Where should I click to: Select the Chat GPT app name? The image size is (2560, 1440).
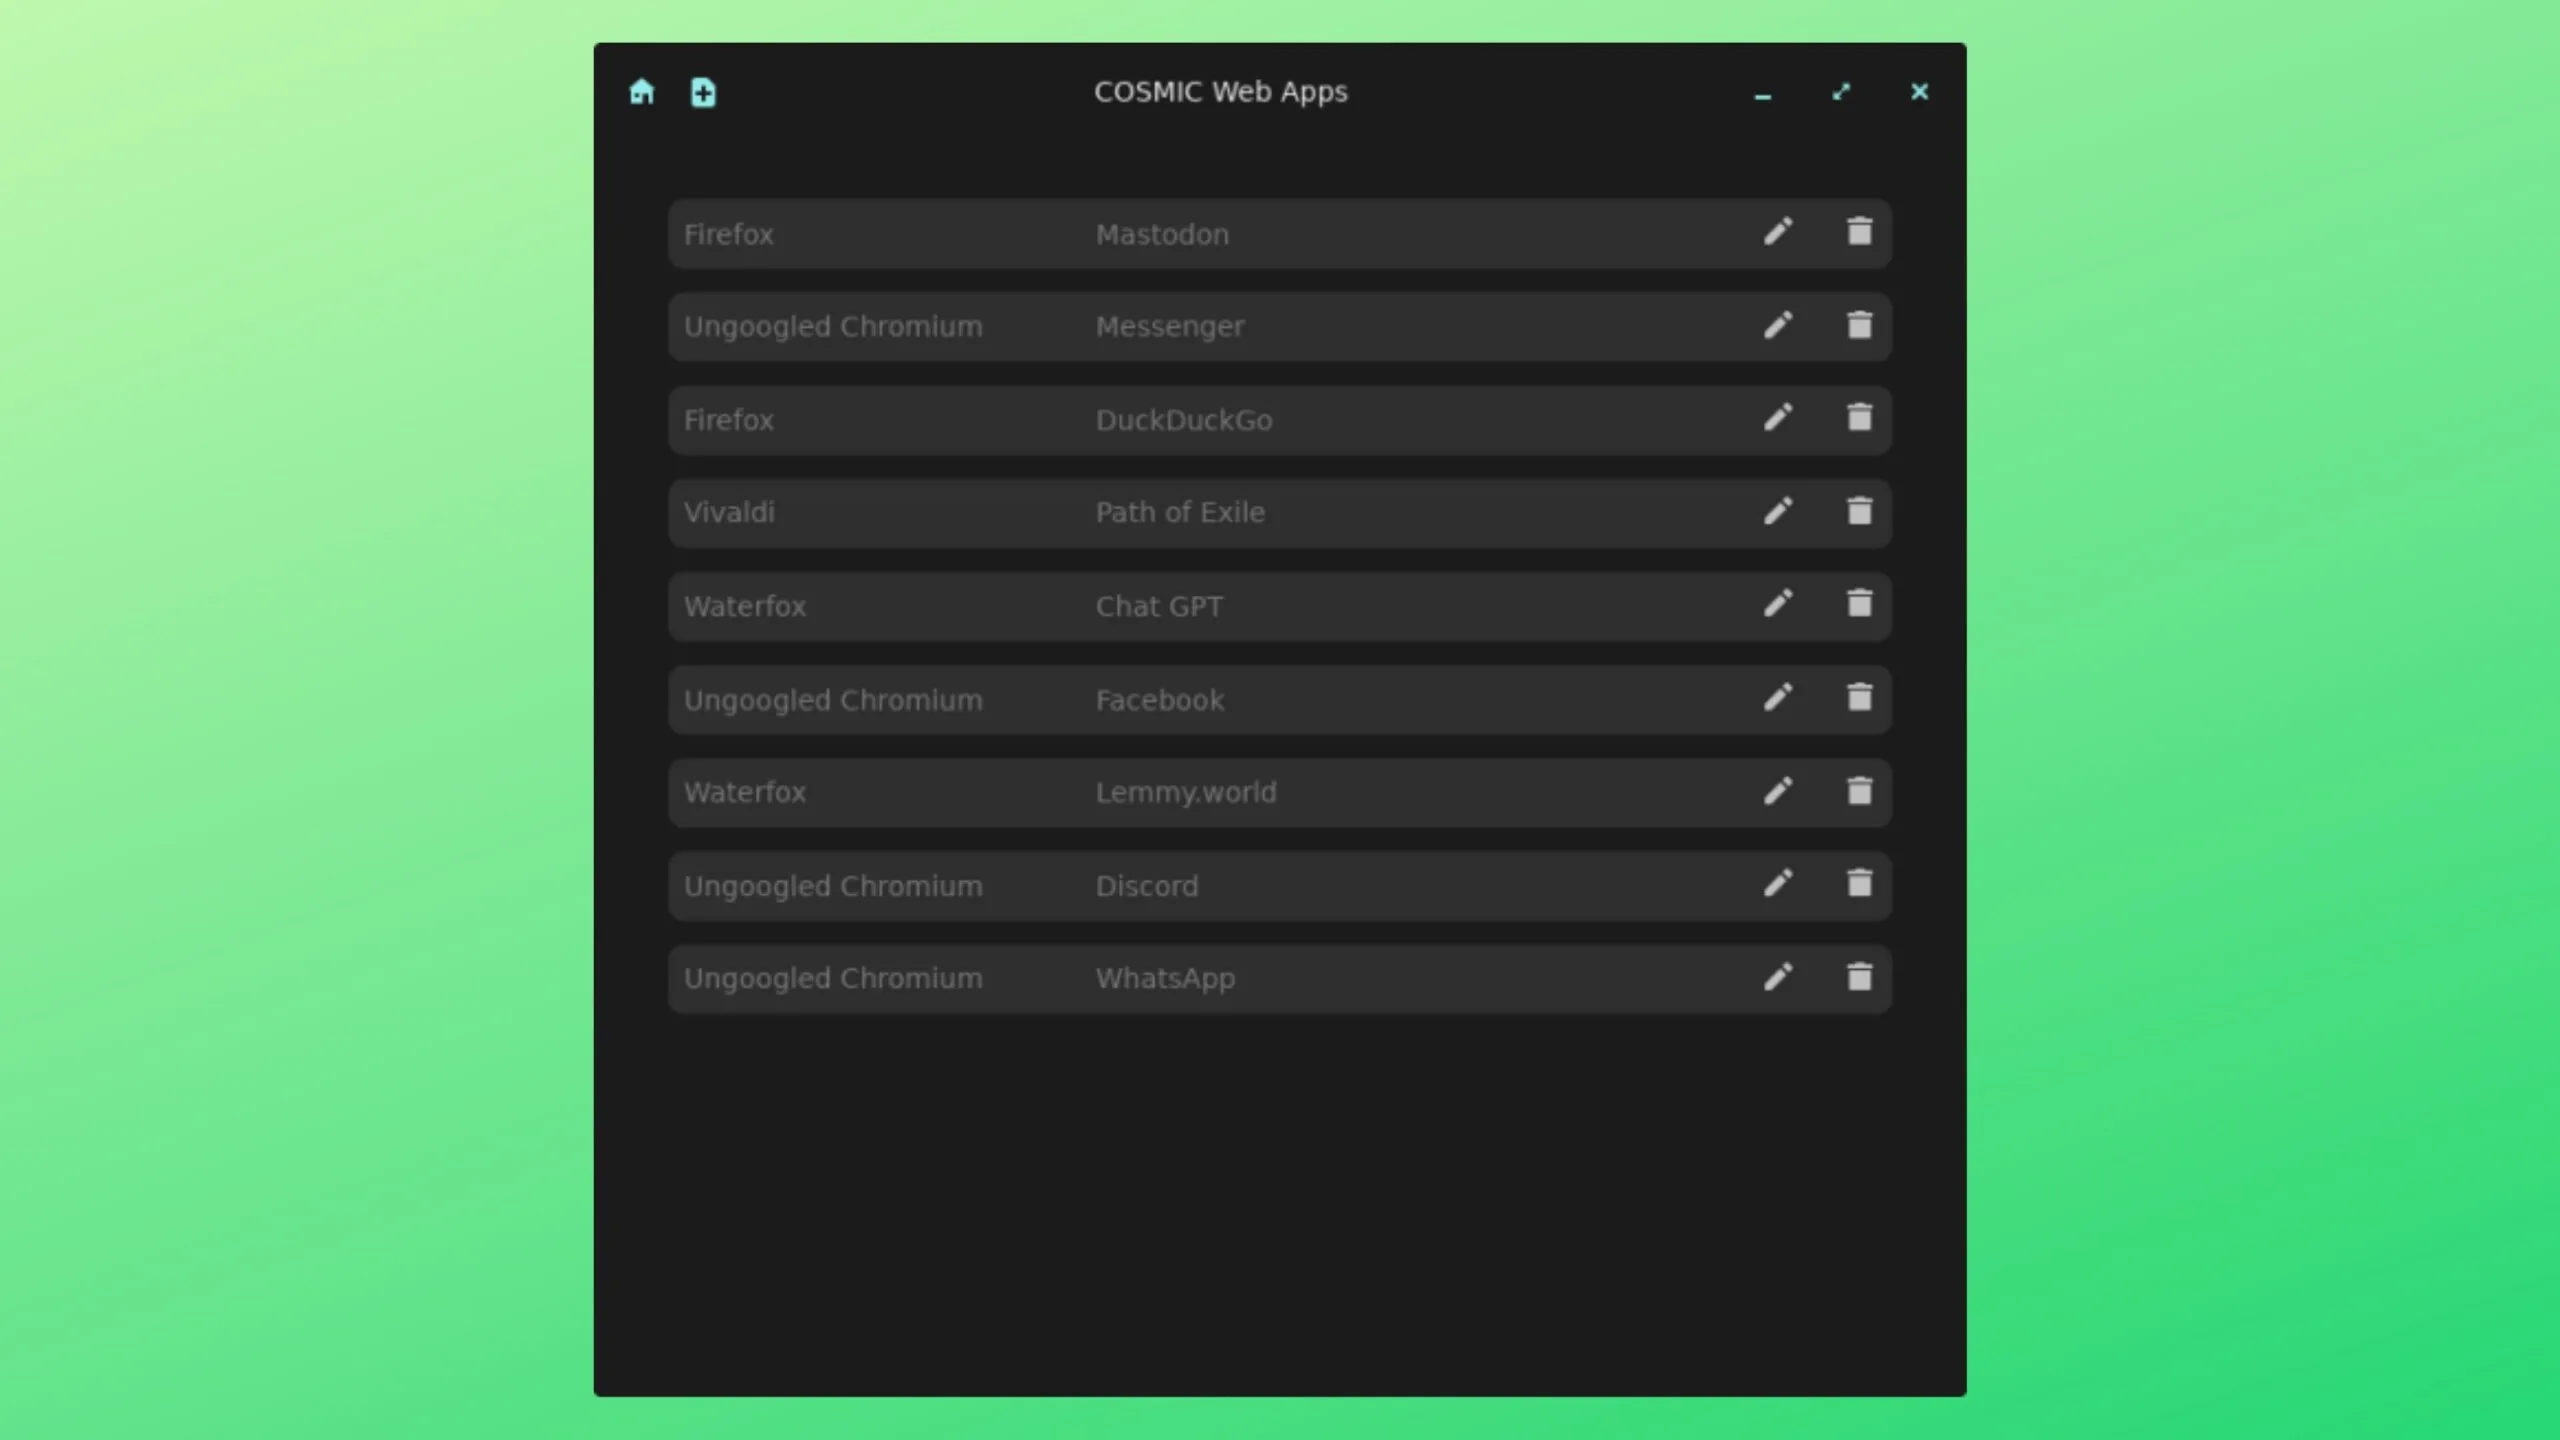1159,606
